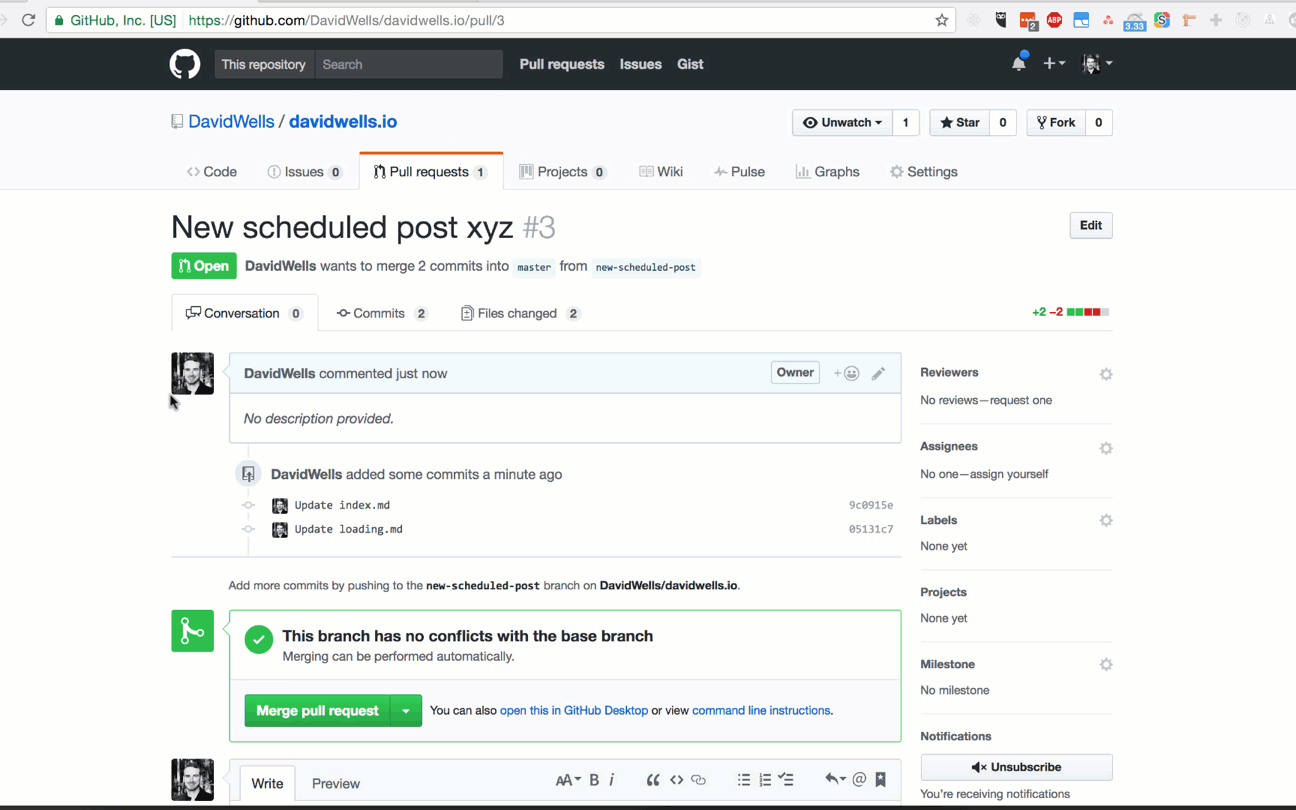Click the This repository search scope label
The image size is (1296, 810).
pyautogui.click(x=264, y=64)
